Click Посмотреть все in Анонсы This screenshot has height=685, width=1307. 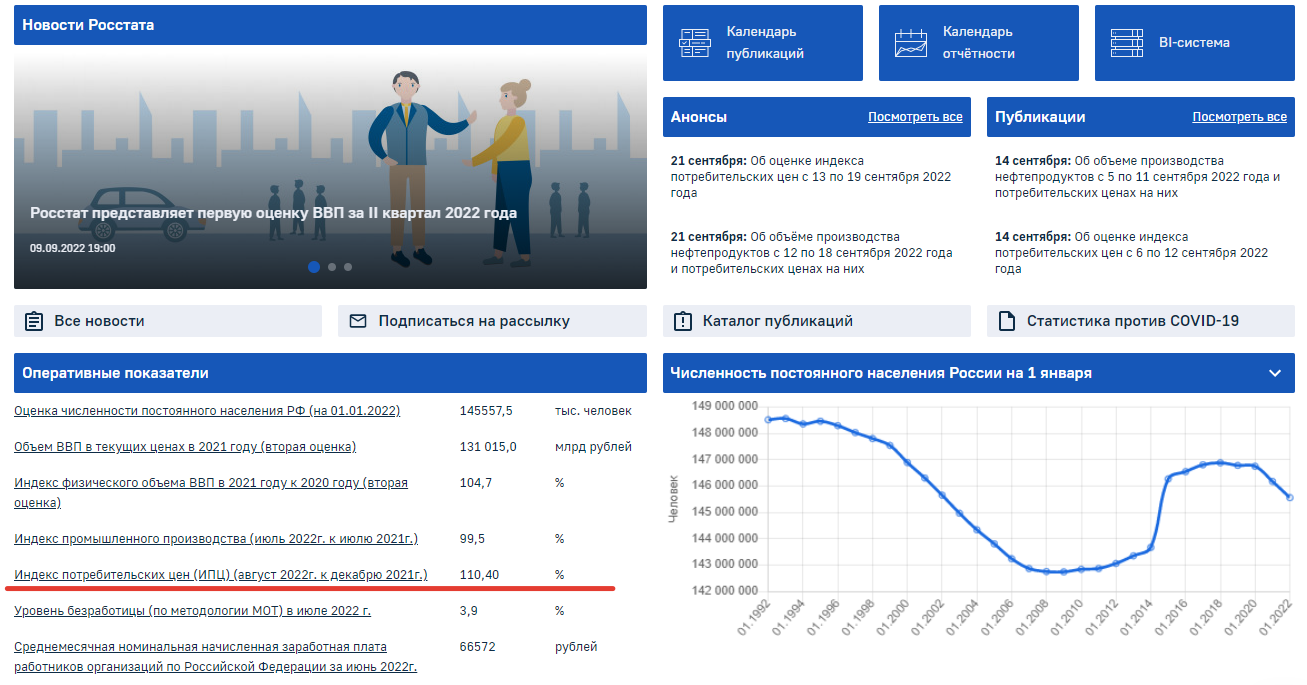(x=915, y=117)
